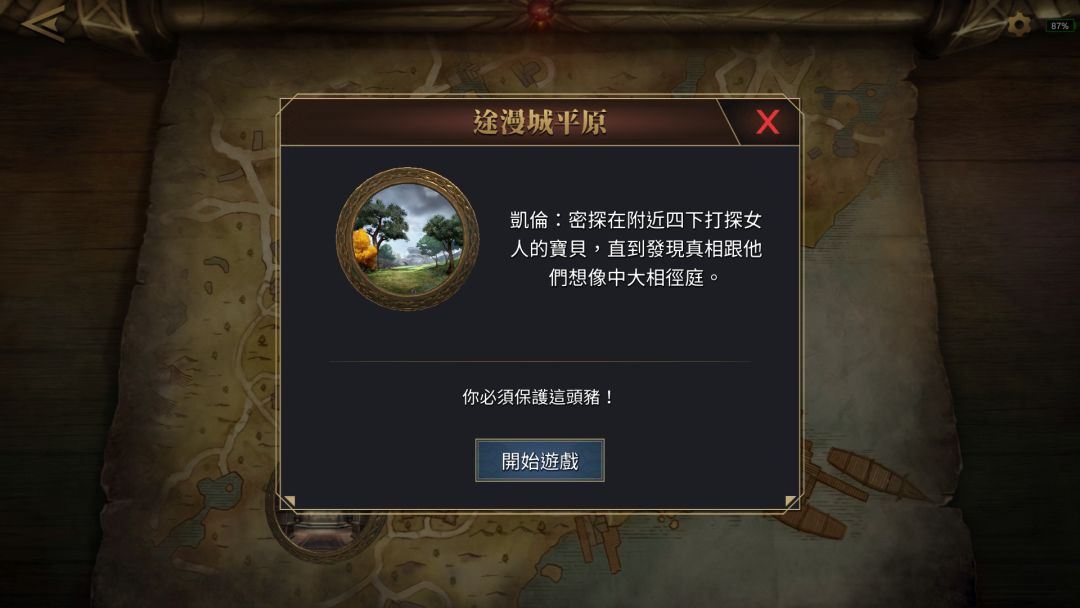Click the 你必須保護這頭豬 objective text
The width and height of the screenshot is (1080, 608).
[x=538, y=397]
